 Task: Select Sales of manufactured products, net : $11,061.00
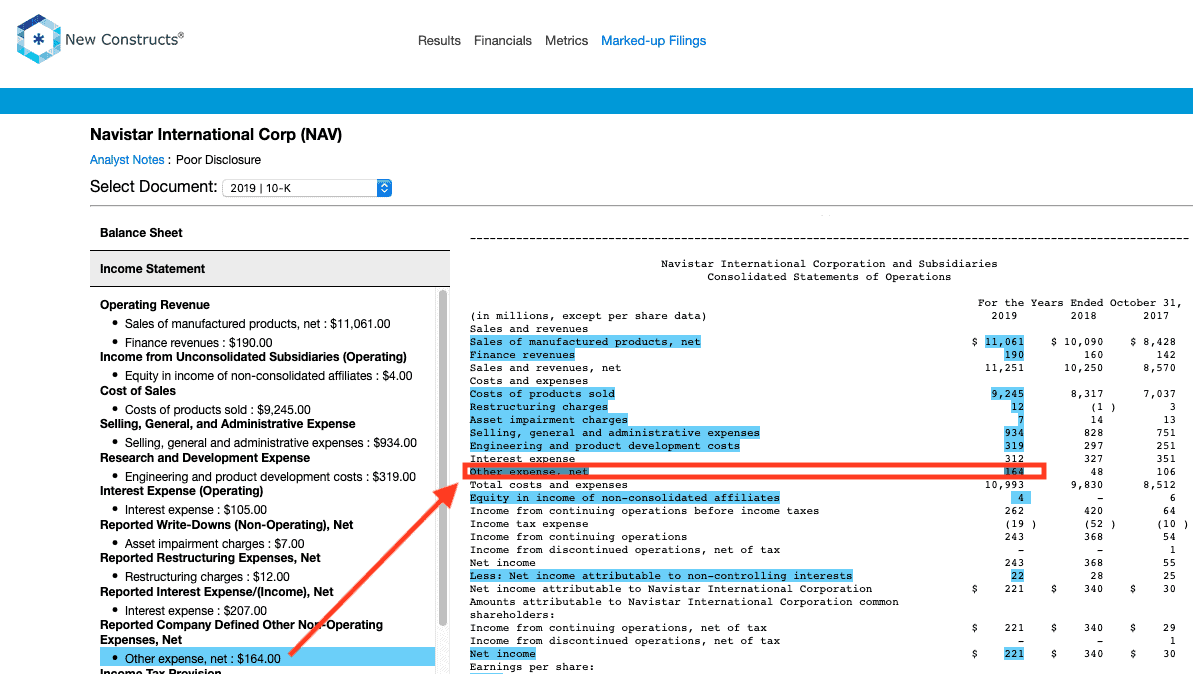click(257, 323)
